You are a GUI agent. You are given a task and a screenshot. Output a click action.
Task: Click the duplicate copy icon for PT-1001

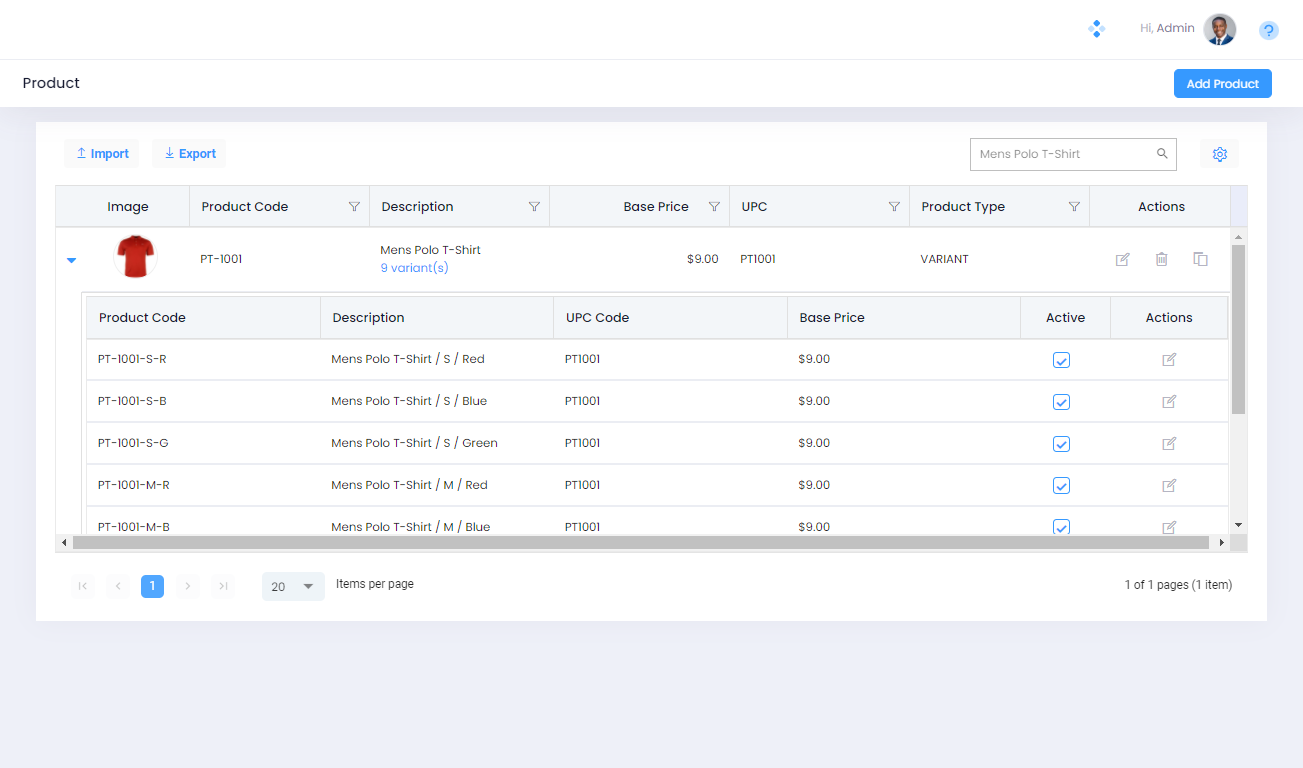coord(1200,259)
